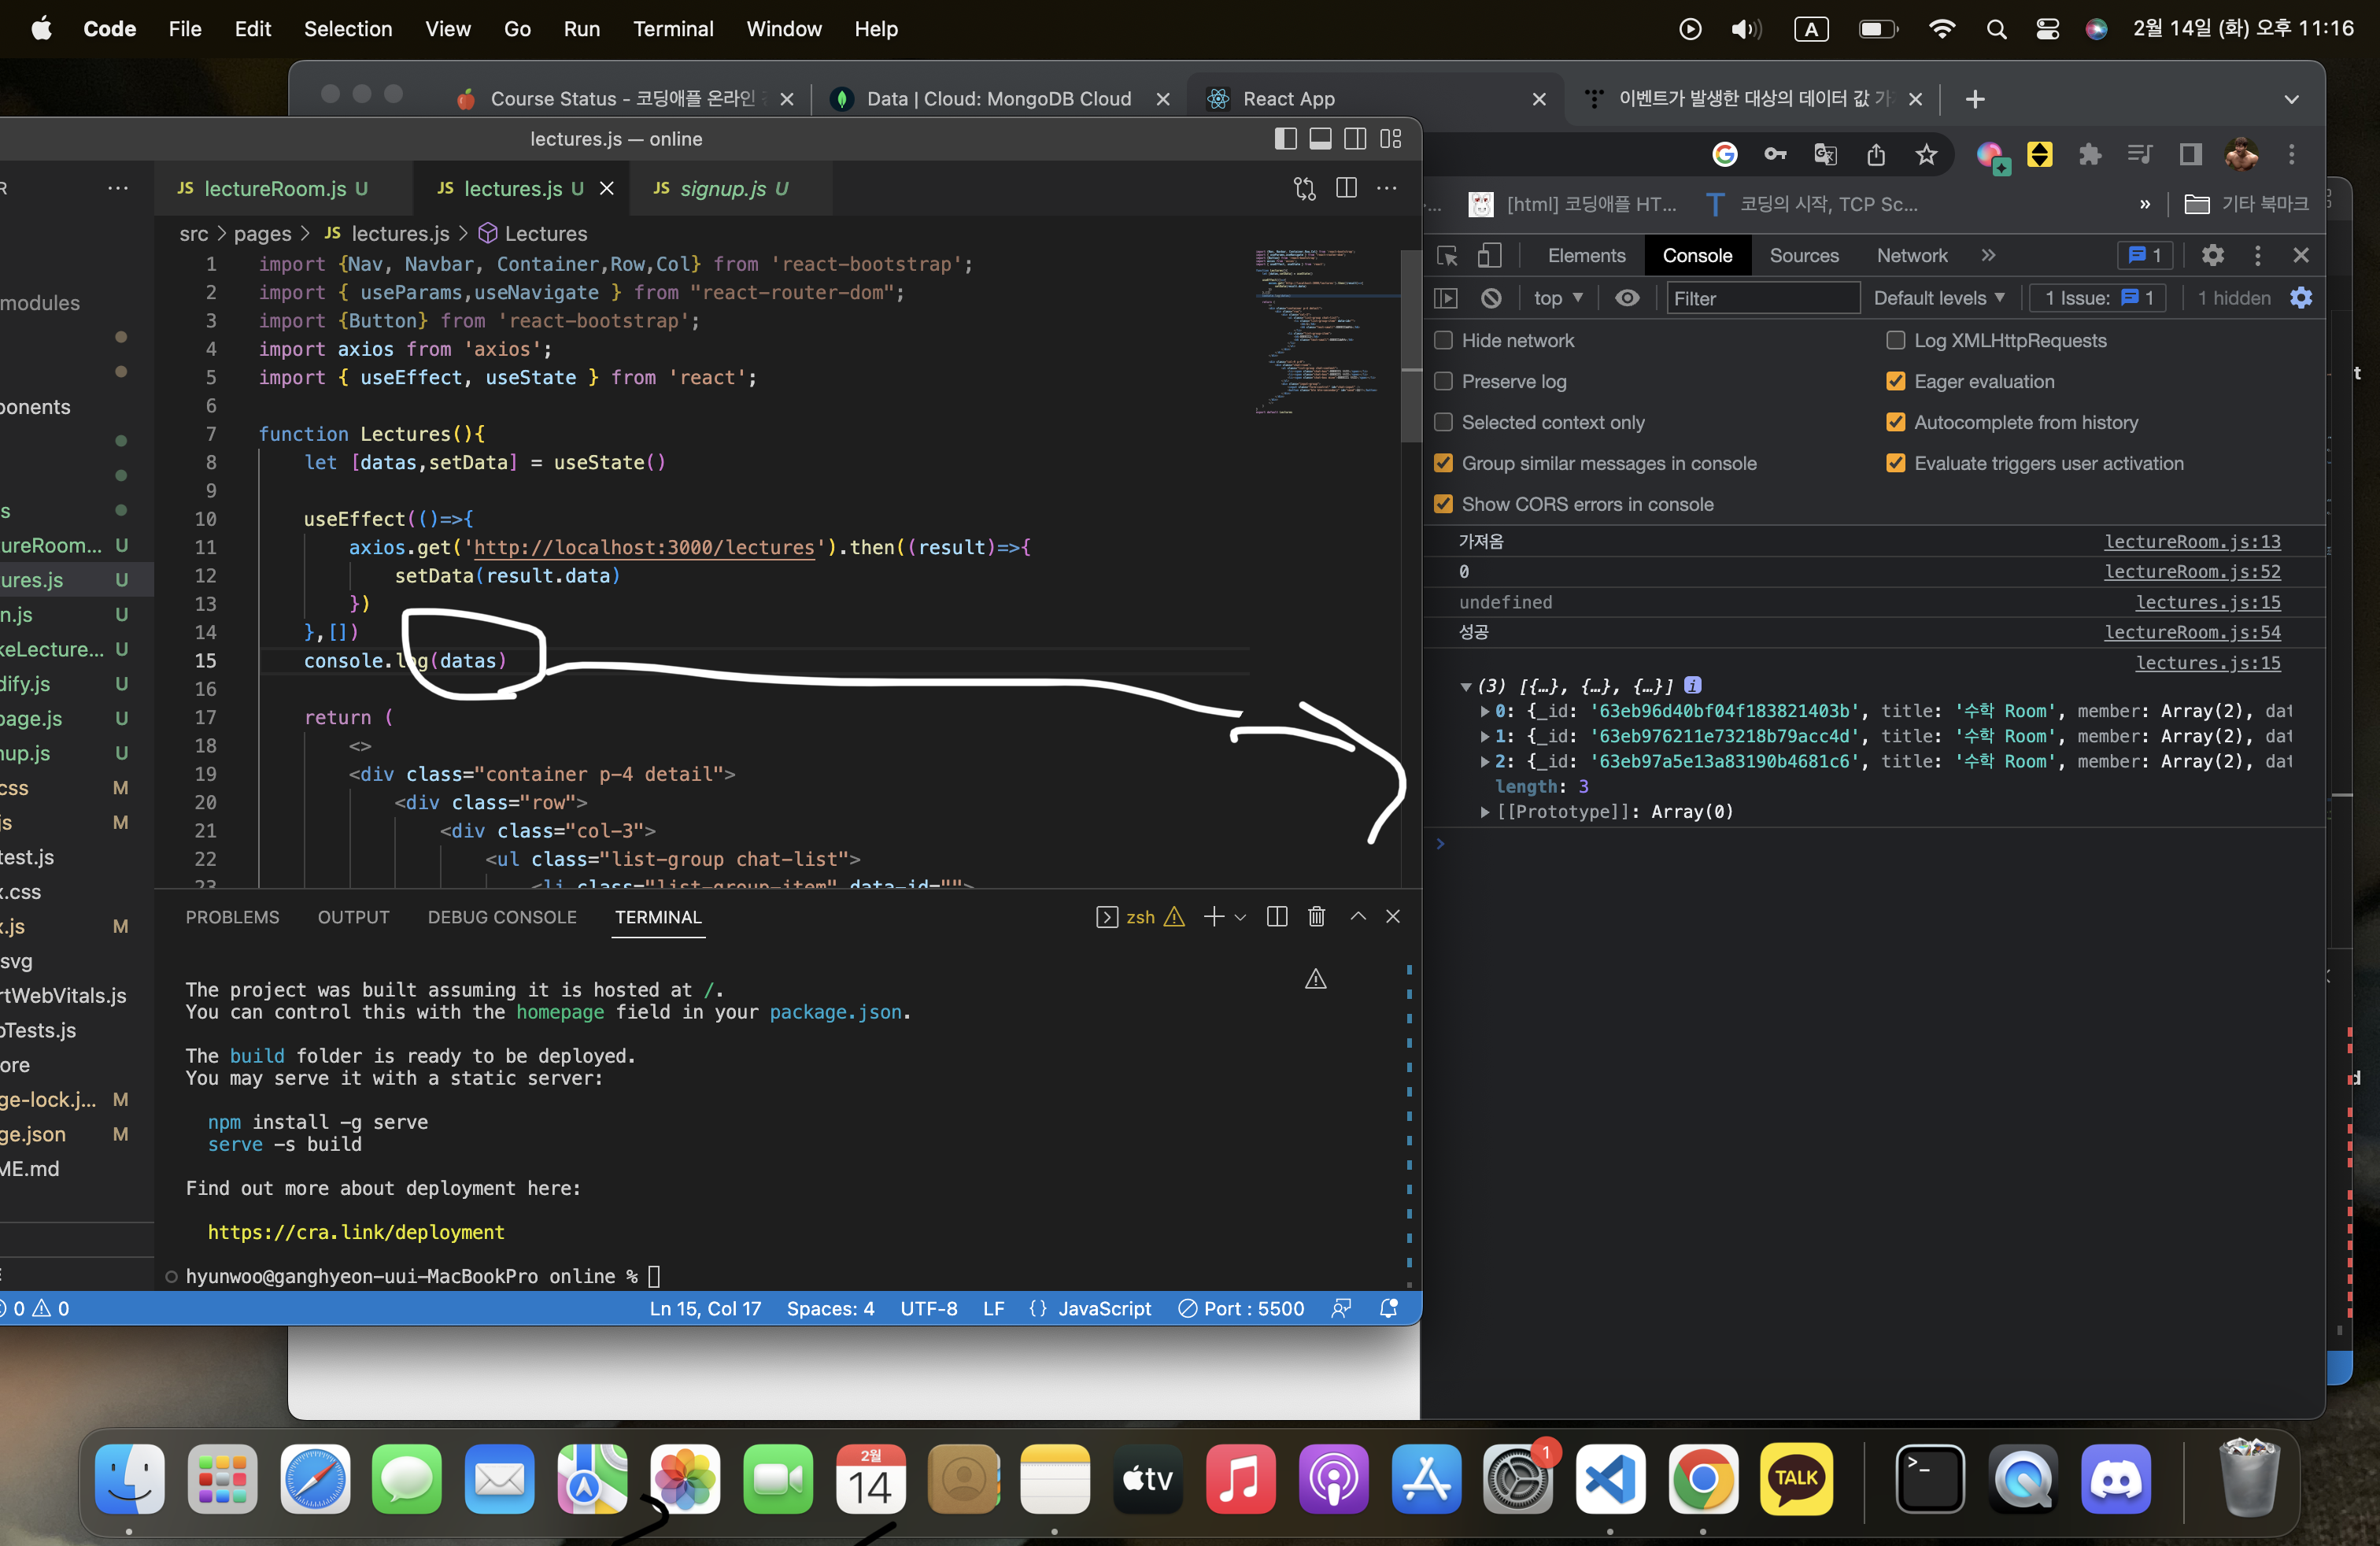Uncheck Eager evaluation
The height and width of the screenshot is (1546, 2380).
pos(1895,381)
